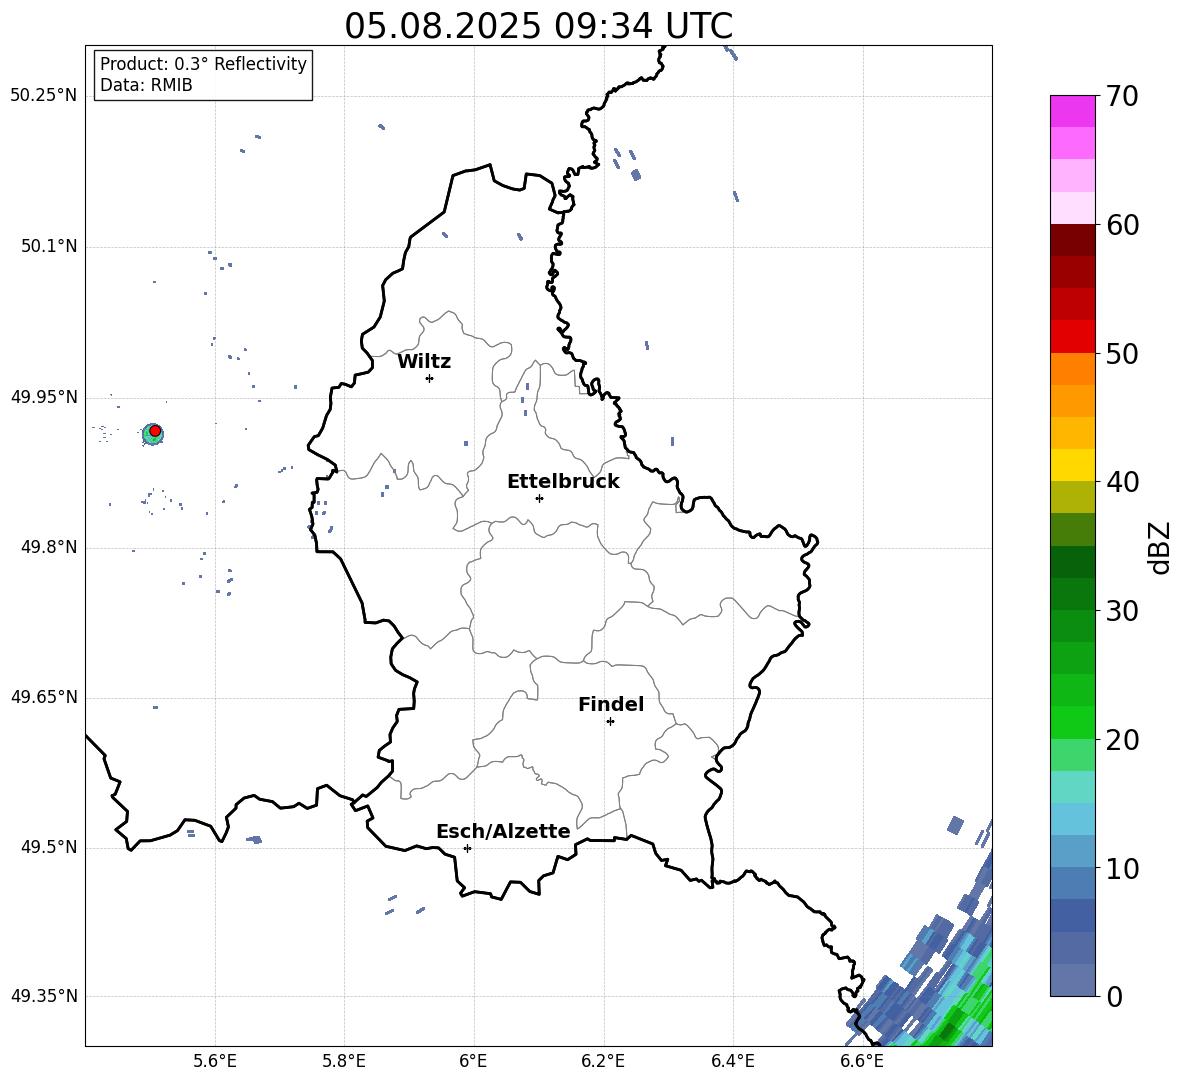This screenshot has width=1184, height=1081.
Task: Click the colorbar tick label 30
Action: click(1121, 611)
